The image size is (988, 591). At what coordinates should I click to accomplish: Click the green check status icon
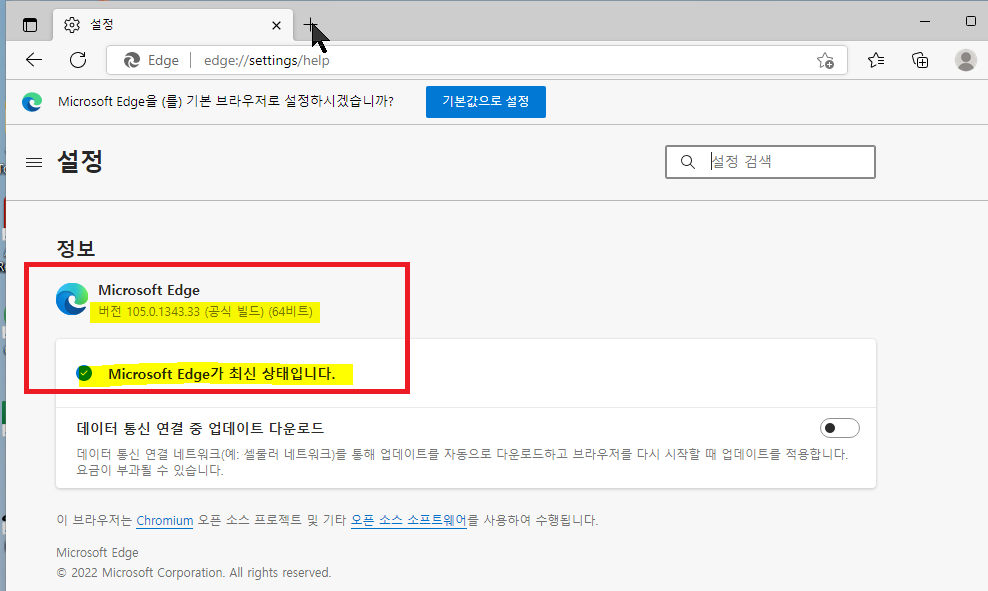click(84, 374)
